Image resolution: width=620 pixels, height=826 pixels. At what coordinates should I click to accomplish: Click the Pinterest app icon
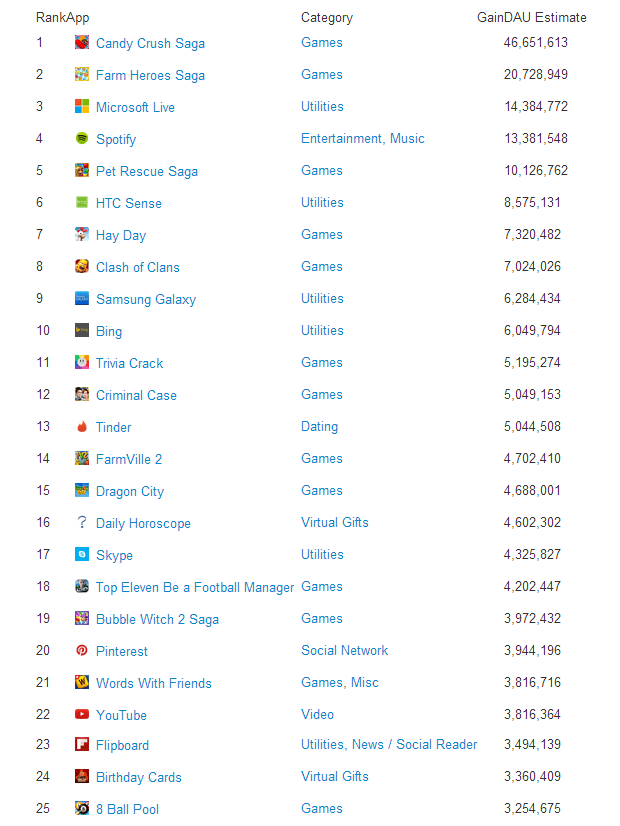pyautogui.click(x=82, y=650)
